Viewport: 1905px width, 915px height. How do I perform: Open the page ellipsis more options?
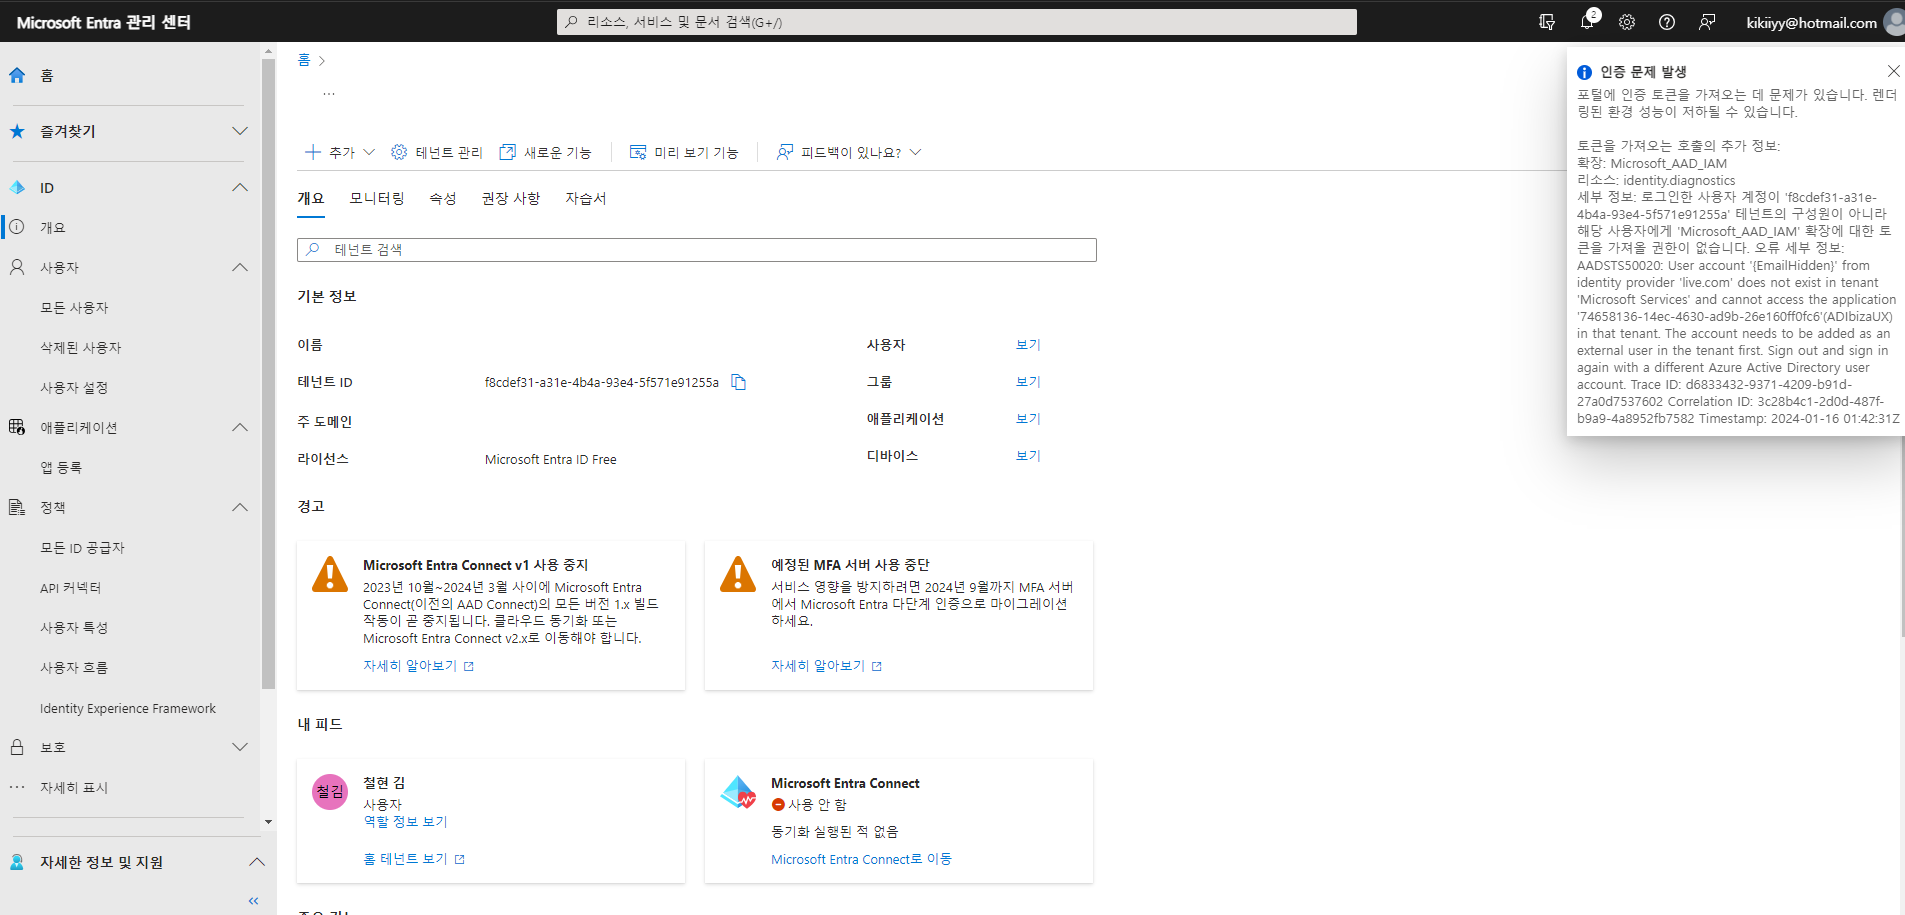click(x=329, y=94)
